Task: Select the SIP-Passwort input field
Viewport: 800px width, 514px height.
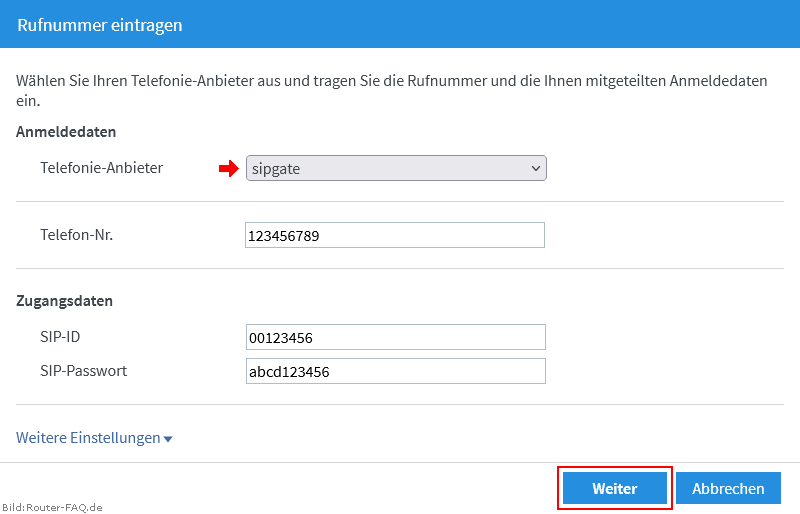Action: click(x=395, y=371)
